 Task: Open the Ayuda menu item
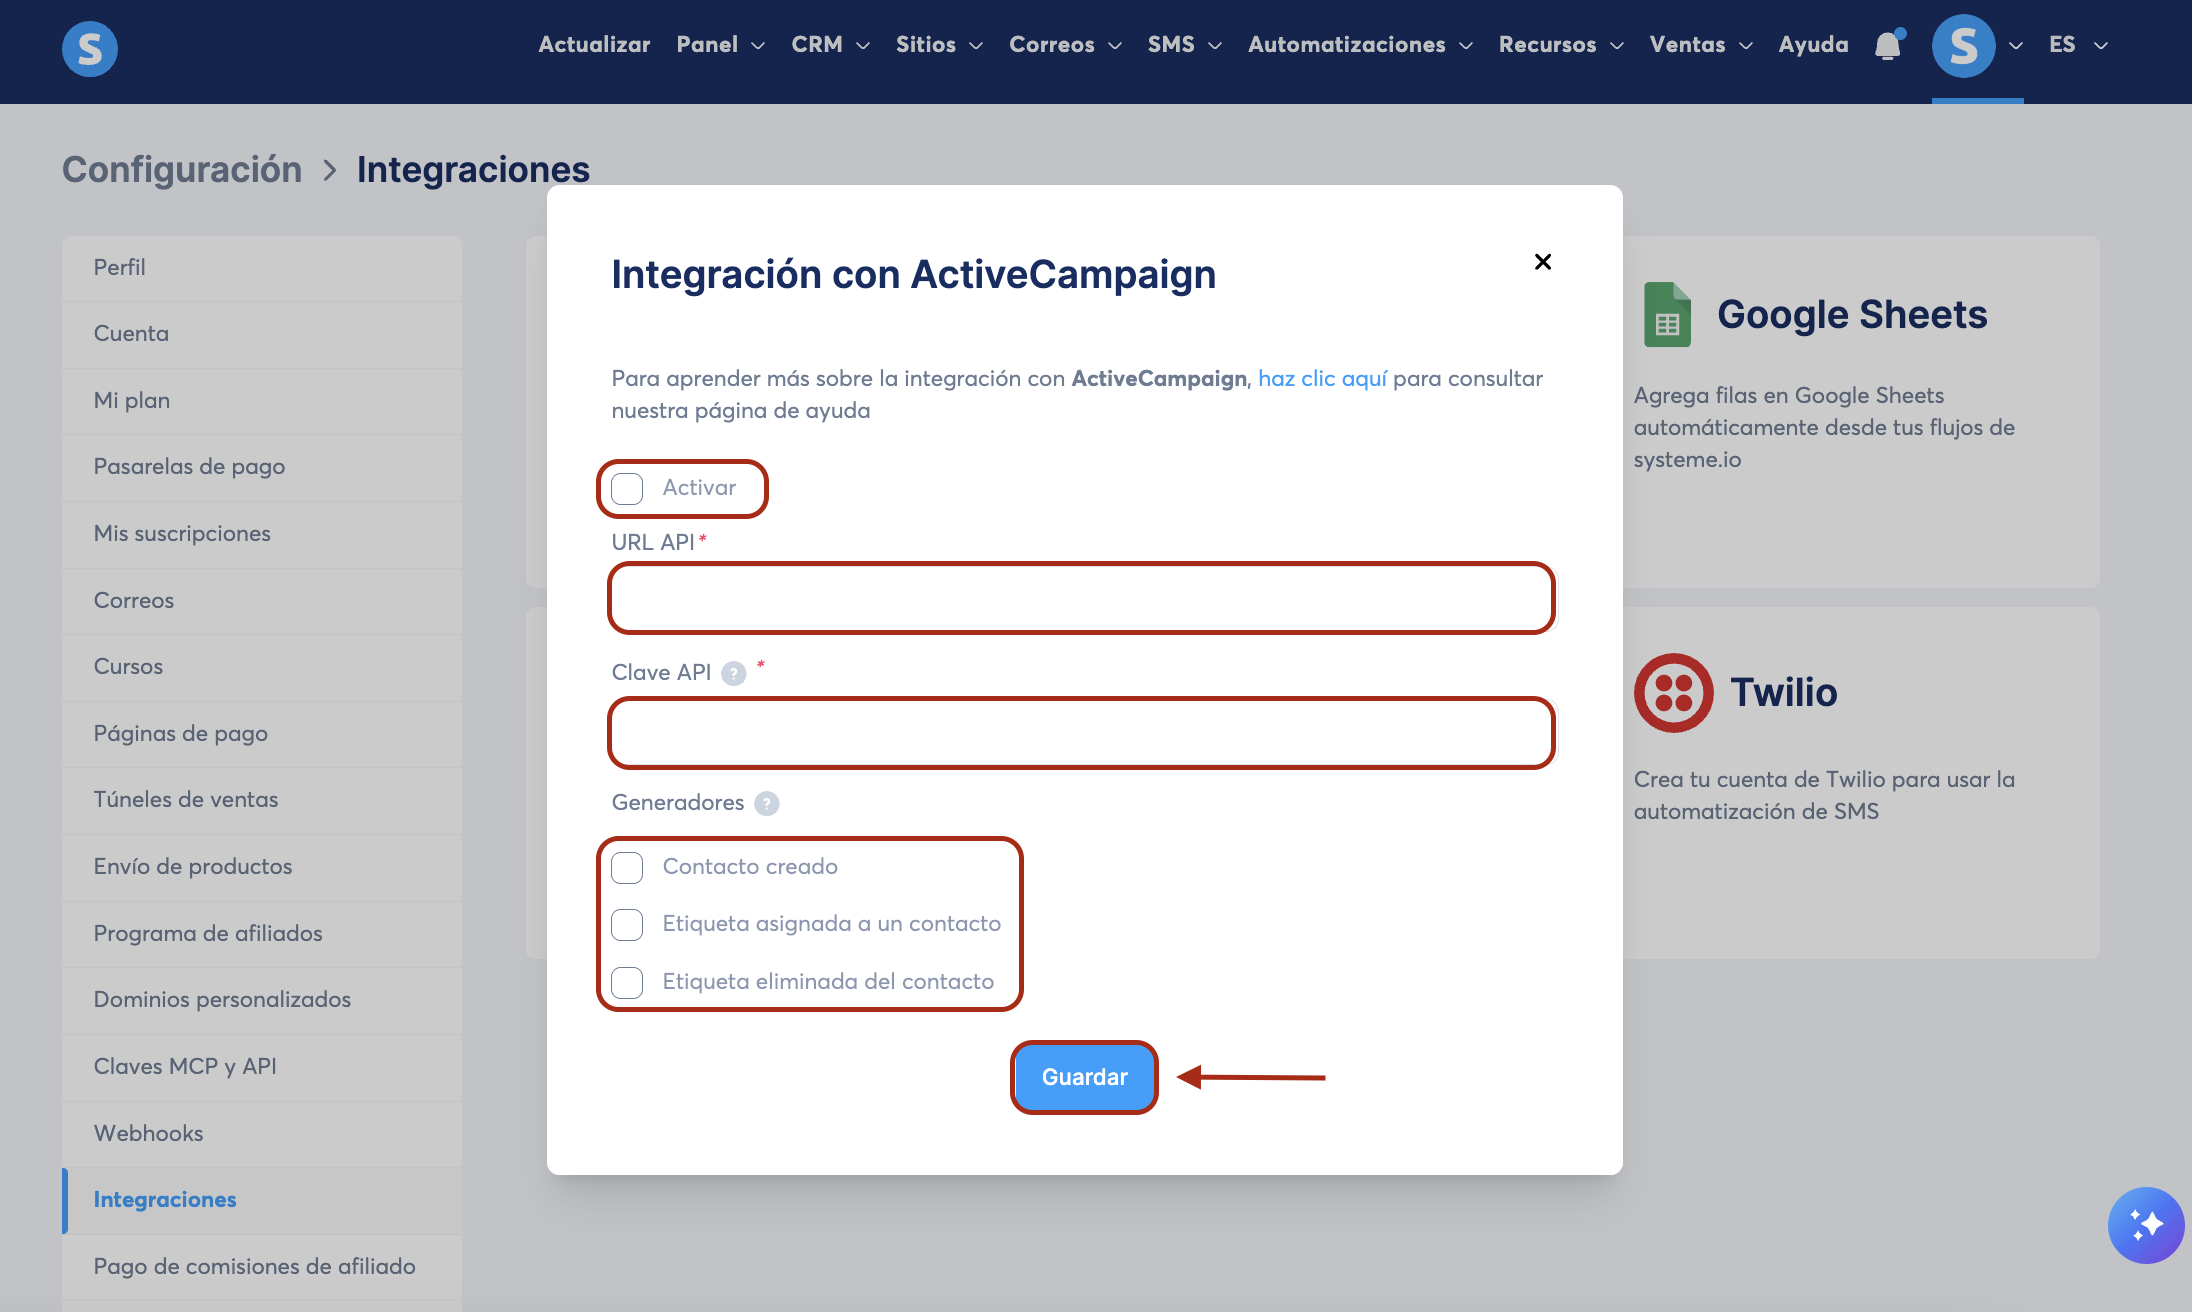click(1813, 45)
